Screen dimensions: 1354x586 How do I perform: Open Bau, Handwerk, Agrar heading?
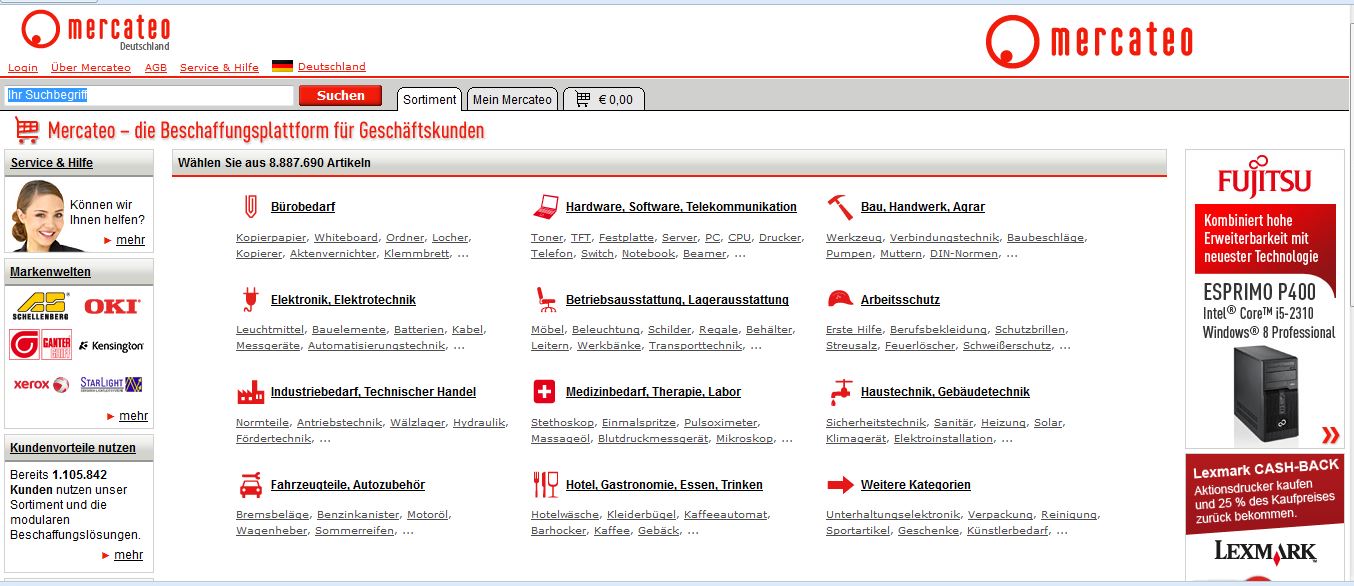pos(923,207)
